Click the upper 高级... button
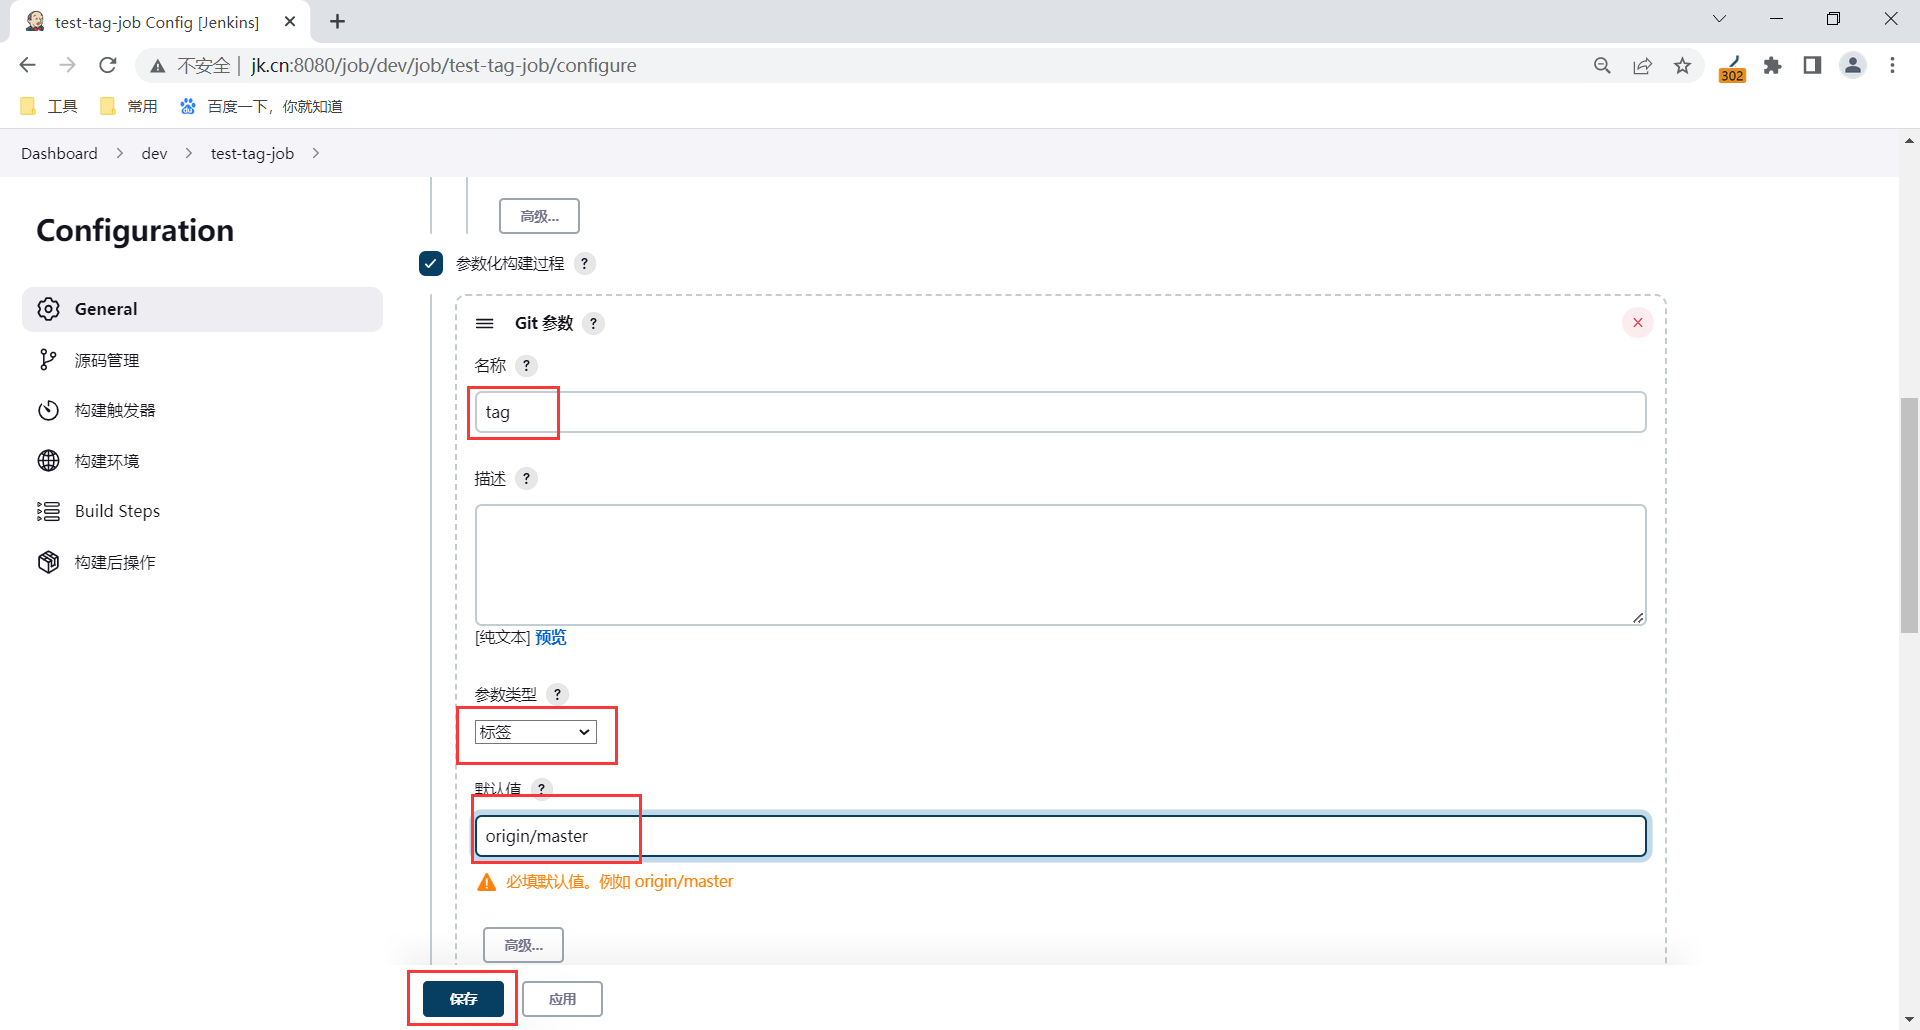Viewport: 1920px width, 1030px height. pos(539,216)
